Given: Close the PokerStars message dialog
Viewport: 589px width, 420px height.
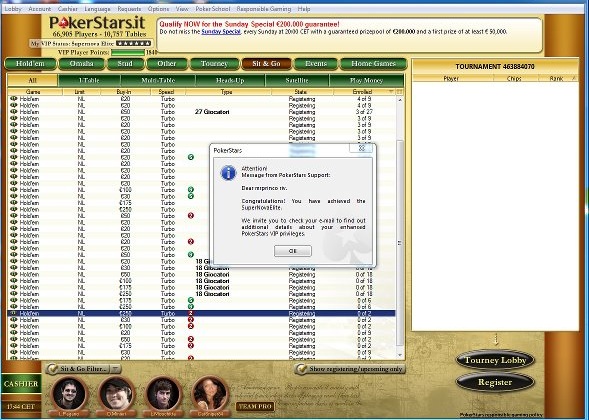Looking at the screenshot, I should (361, 148).
